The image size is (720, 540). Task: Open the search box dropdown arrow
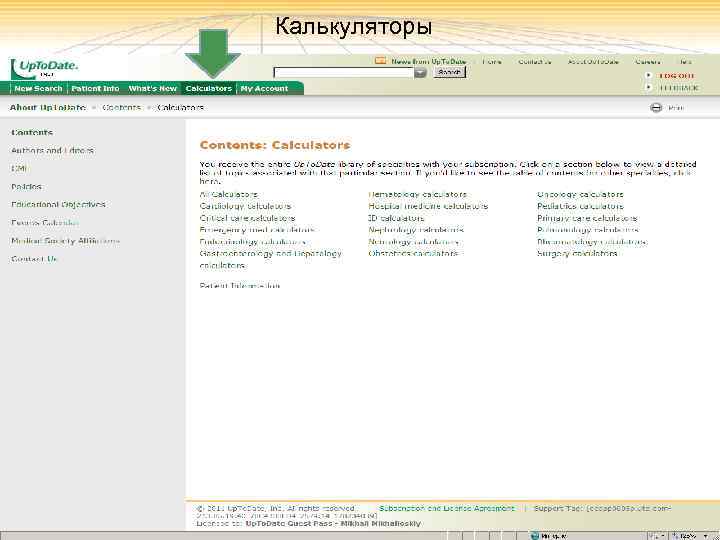420,73
